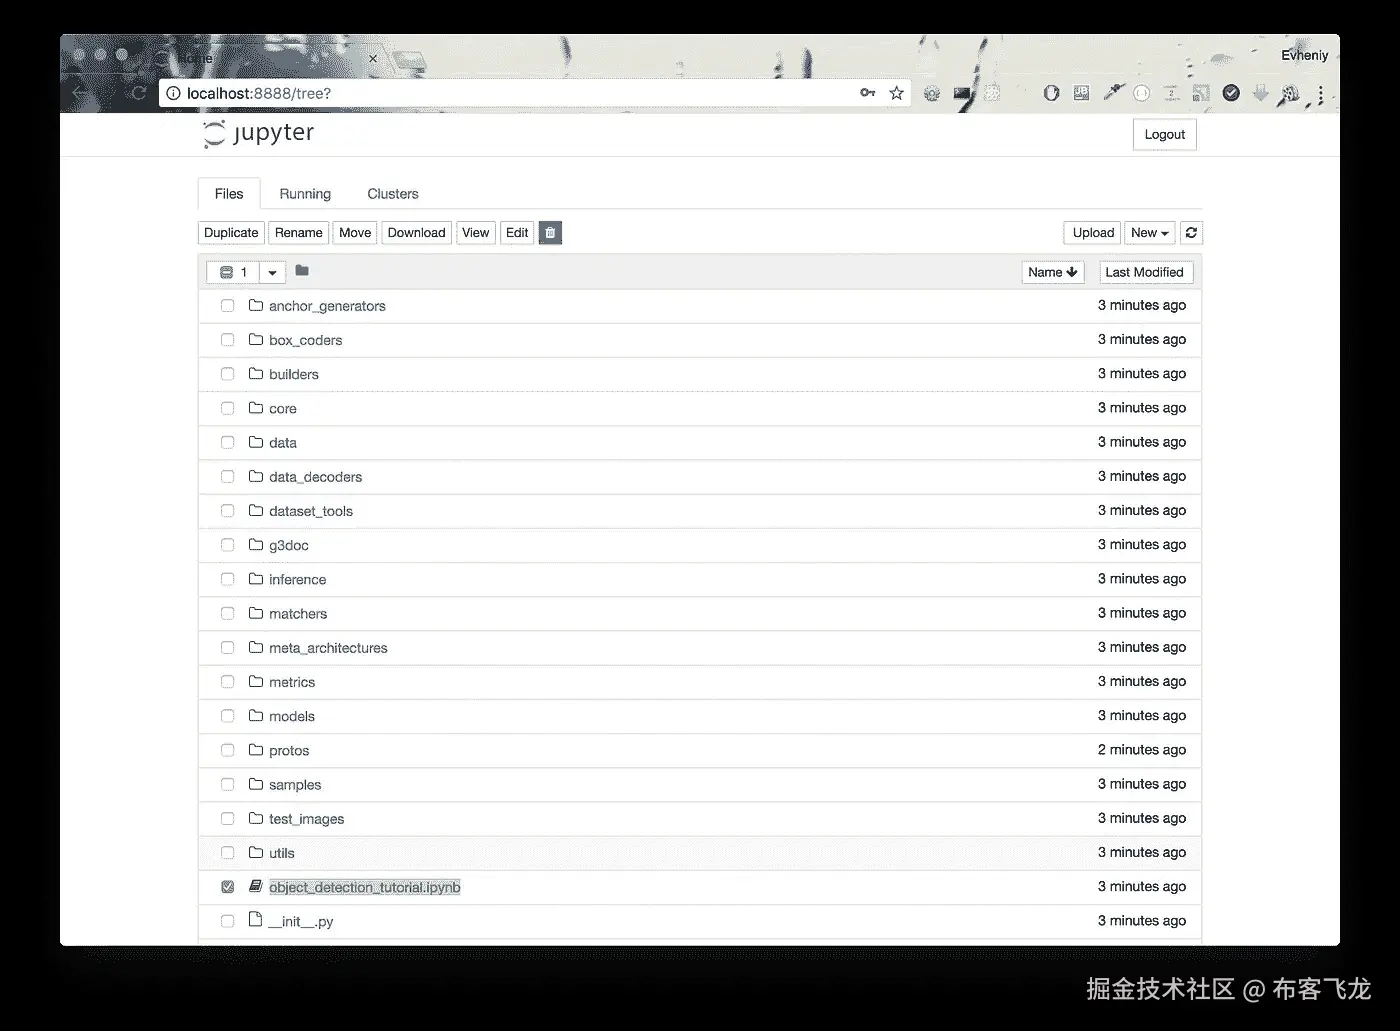Screen dimensions: 1400x1031
Task: Click file icon of __init__.py
Action: (x=256, y=920)
